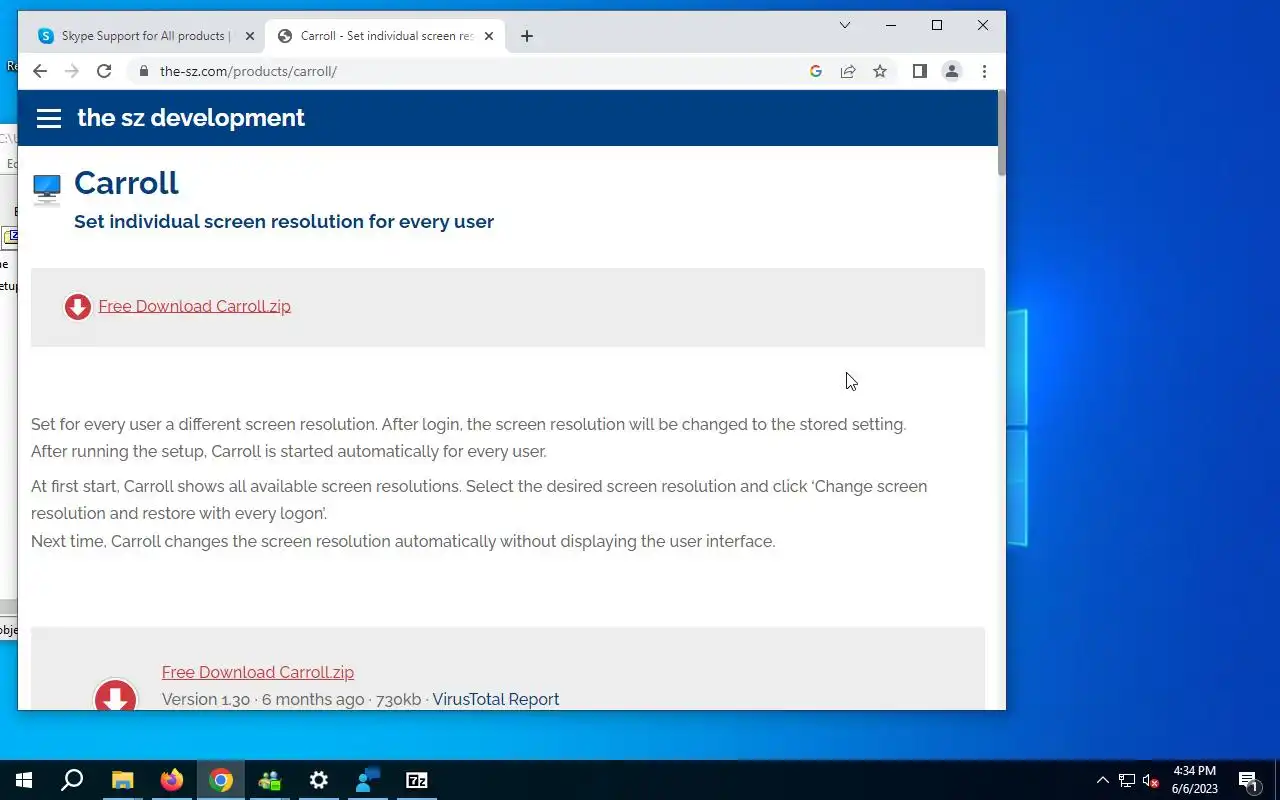Expand the tab search chevron
The height and width of the screenshot is (800, 1280).
point(845,25)
